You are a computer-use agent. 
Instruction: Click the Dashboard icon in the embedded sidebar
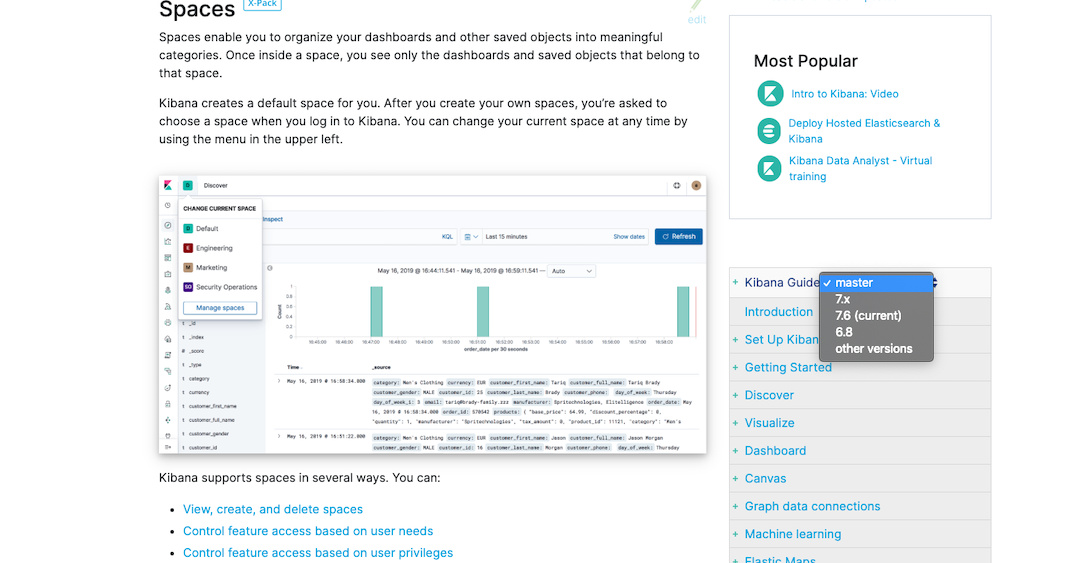(x=168, y=258)
